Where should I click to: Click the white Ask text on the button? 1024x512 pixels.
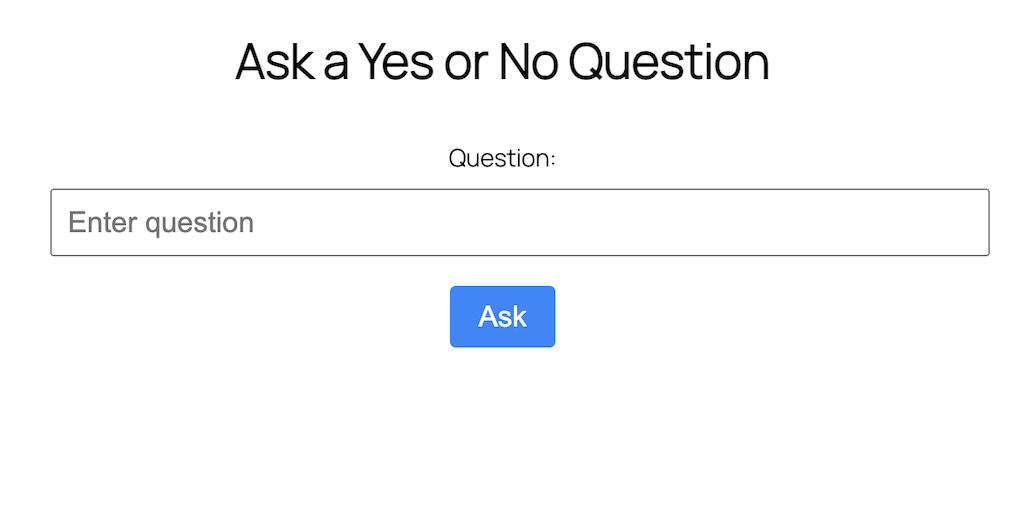(502, 316)
